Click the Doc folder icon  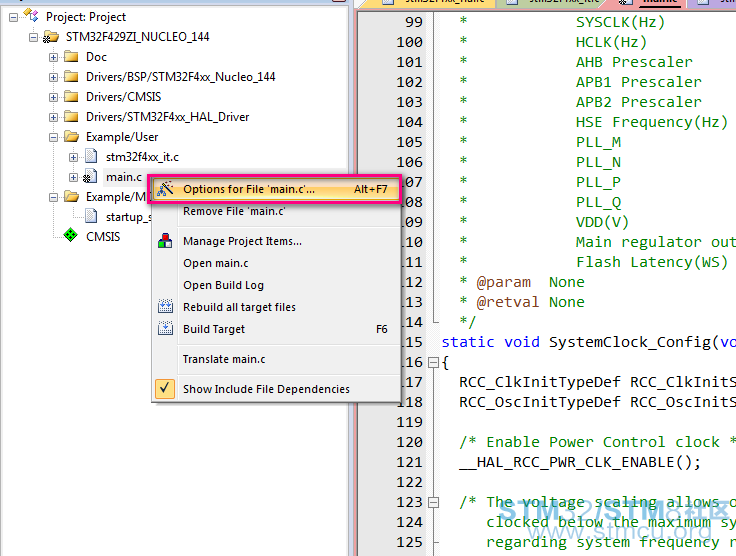point(71,57)
